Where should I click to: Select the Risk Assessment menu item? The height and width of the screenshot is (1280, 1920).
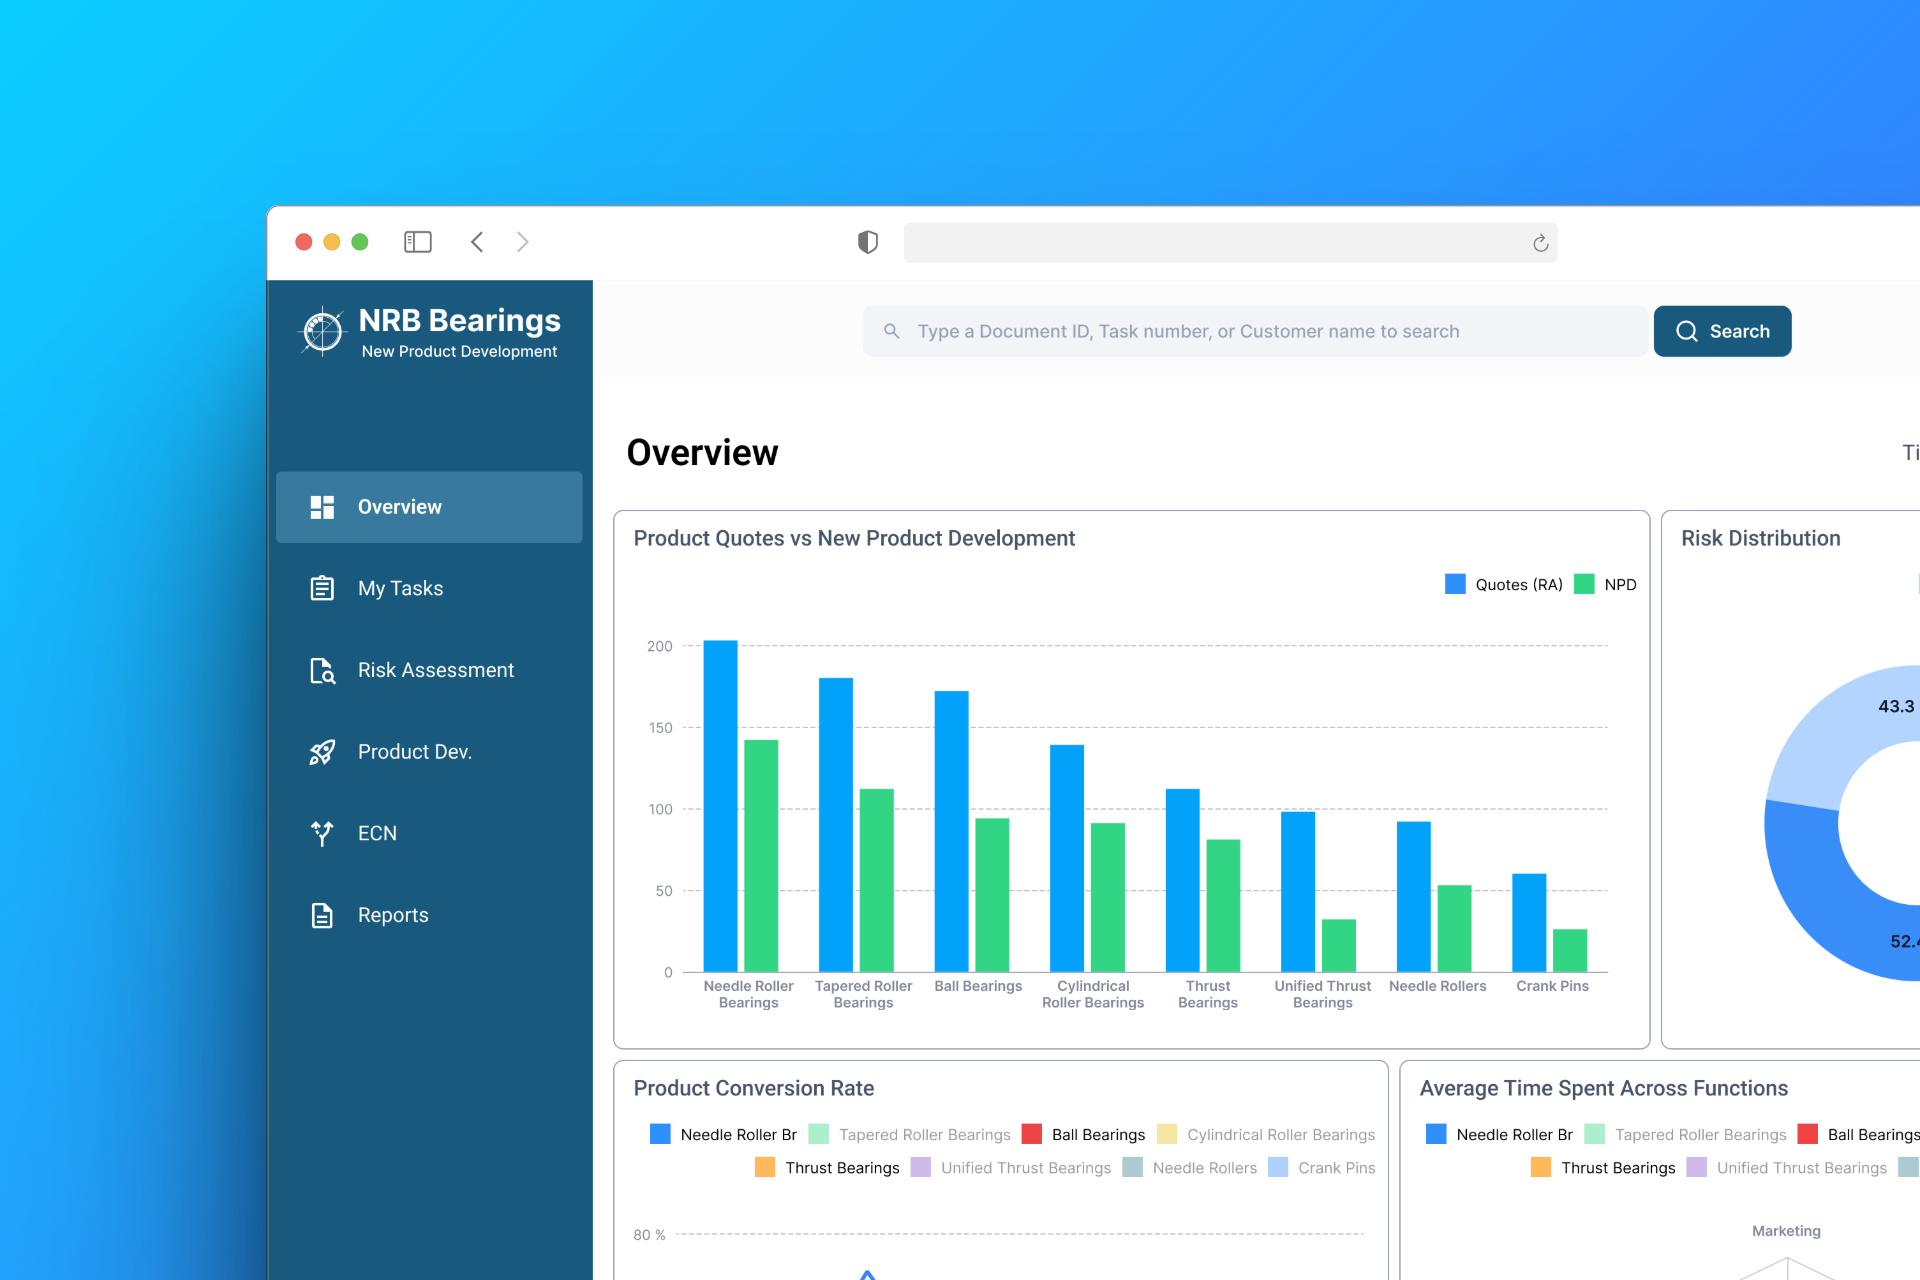(x=429, y=670)
